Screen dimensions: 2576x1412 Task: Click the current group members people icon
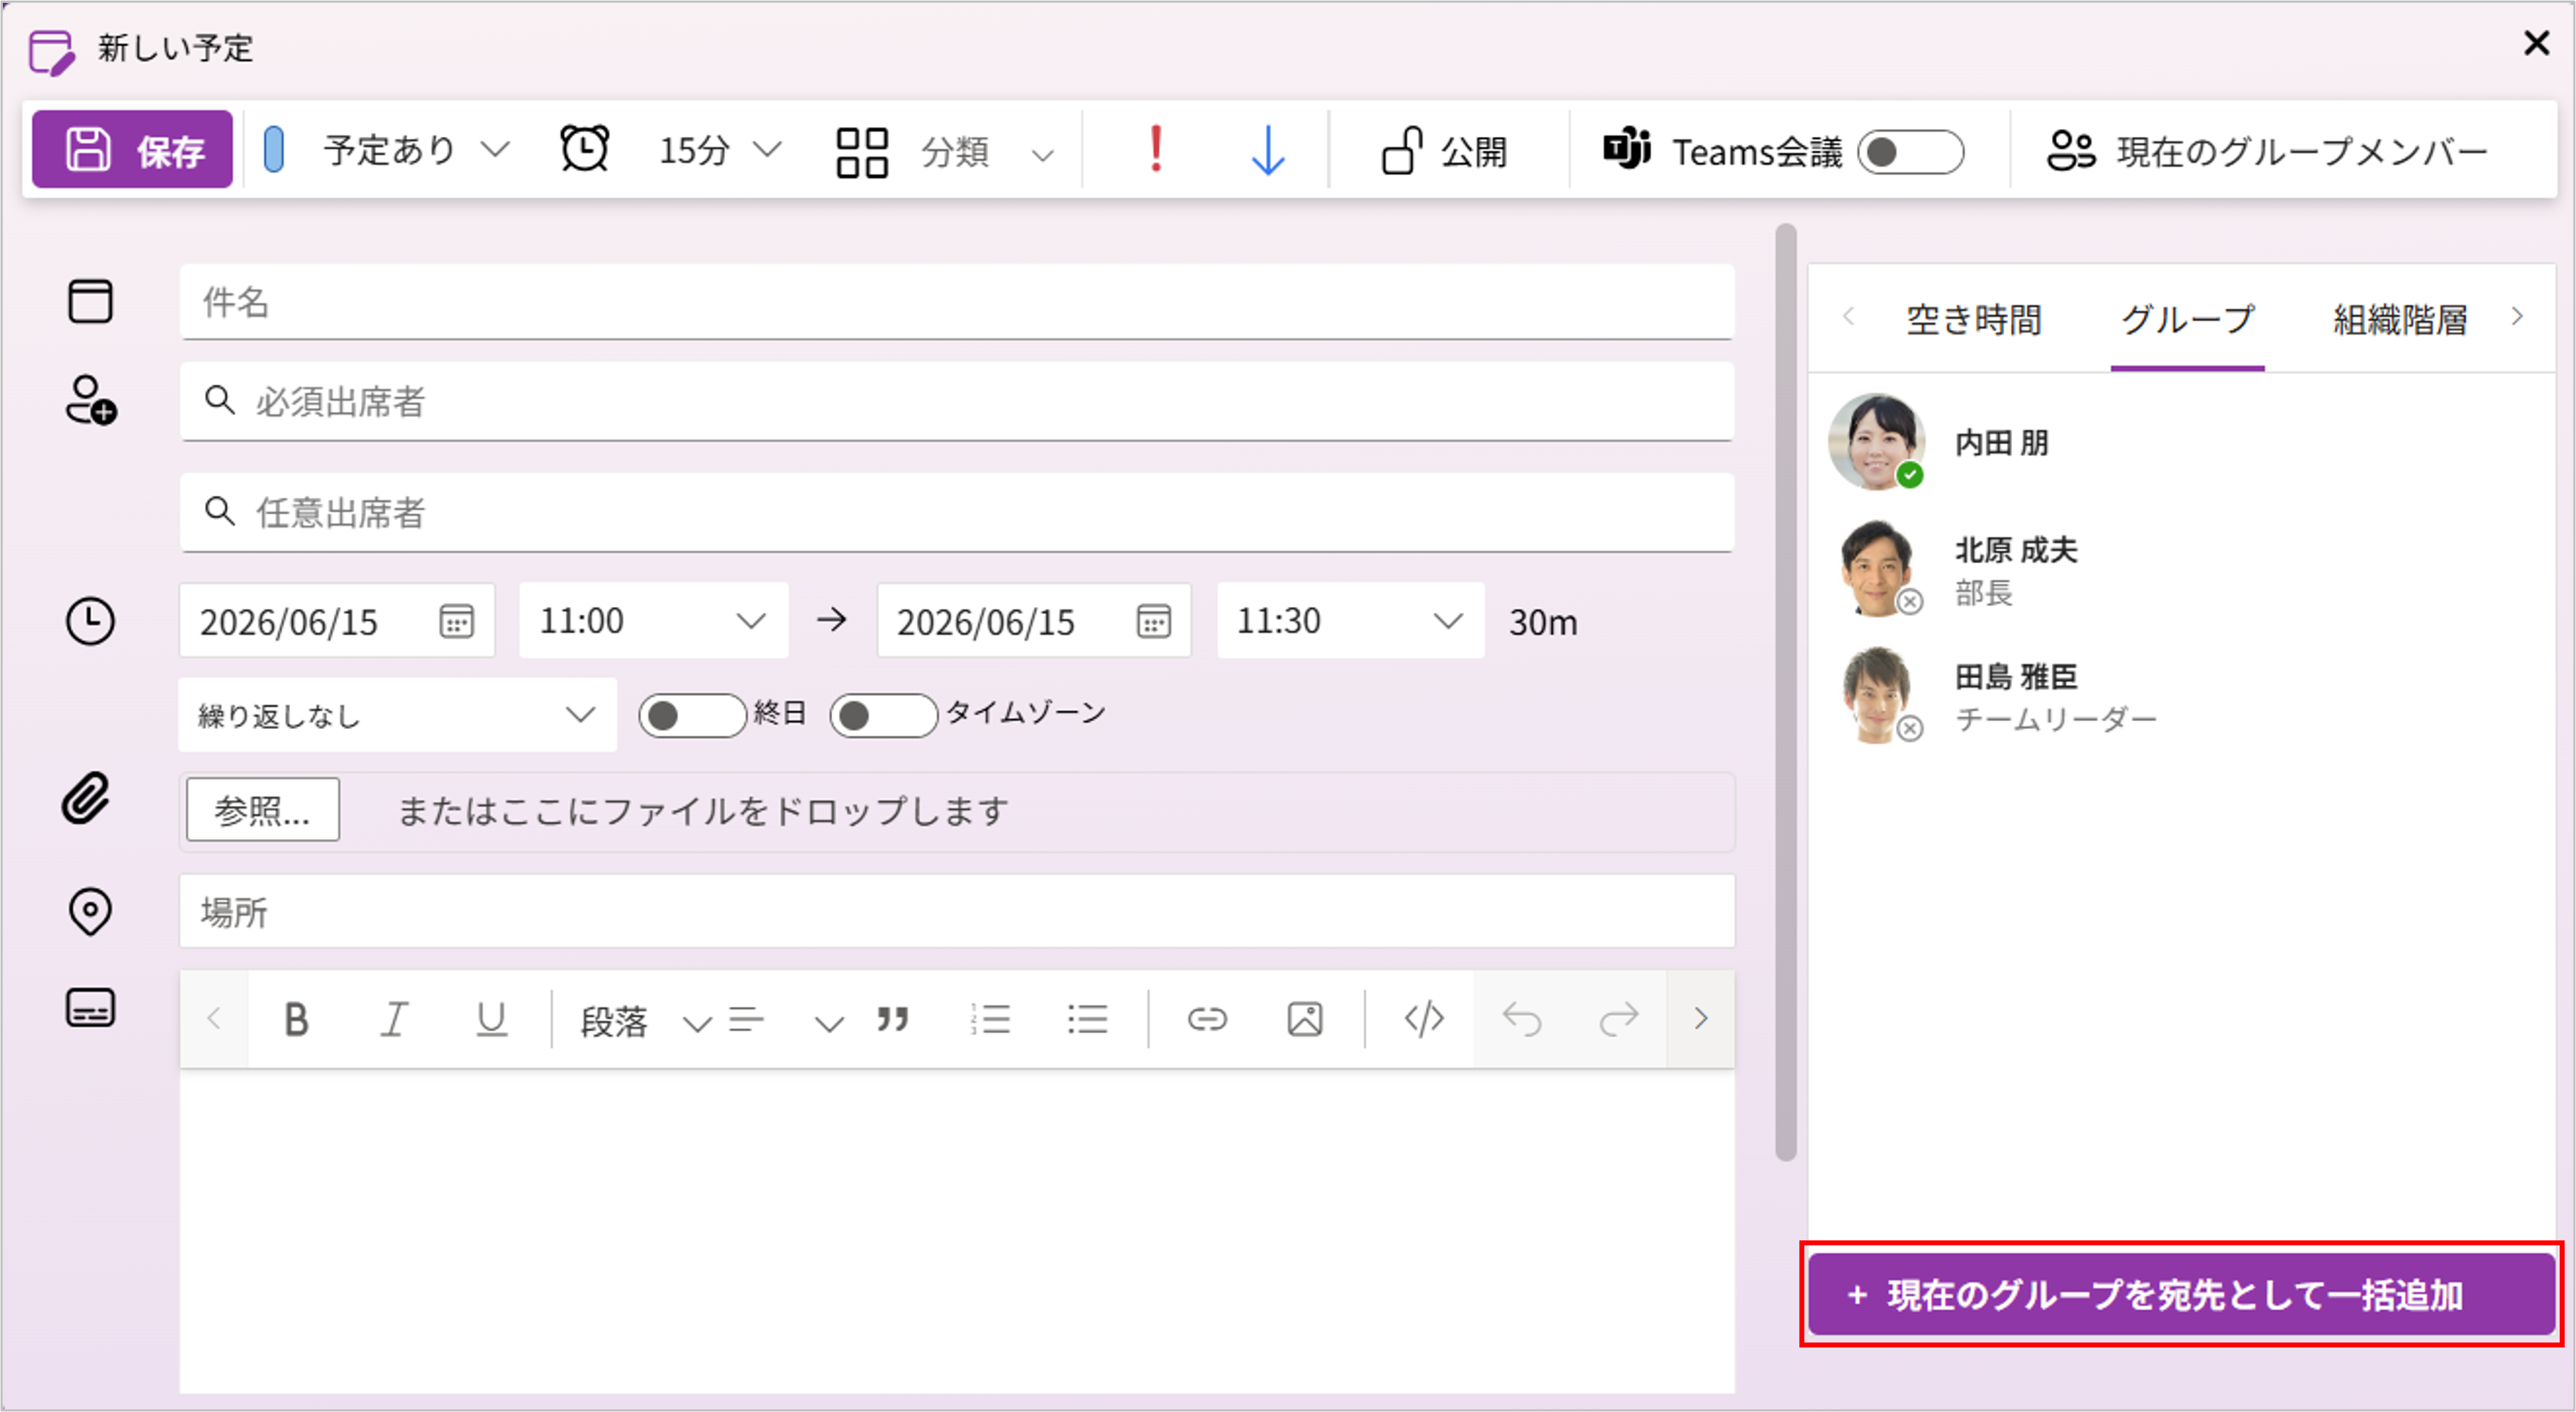click(2070, 151)
